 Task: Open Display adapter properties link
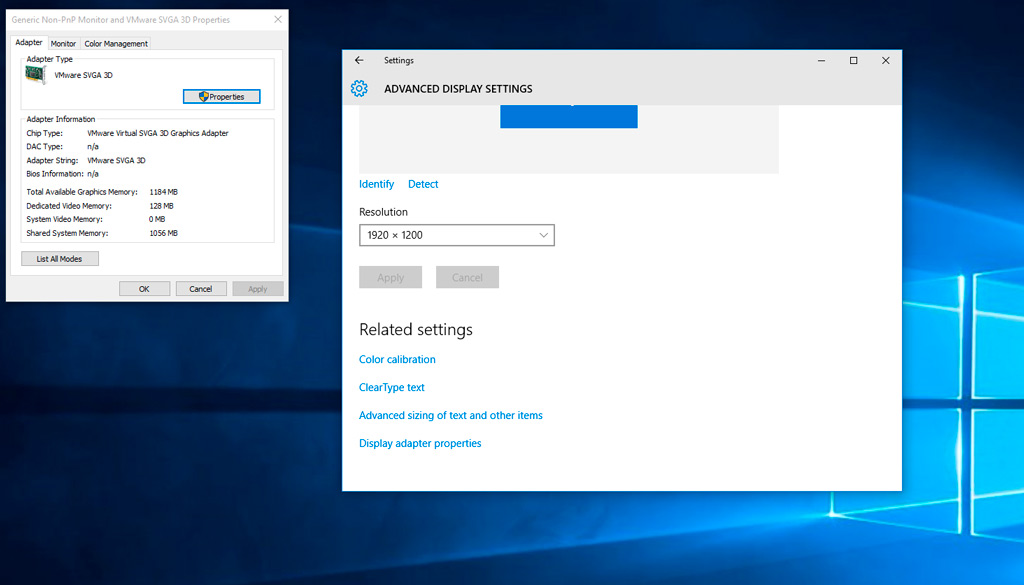[x=420, y=443]
